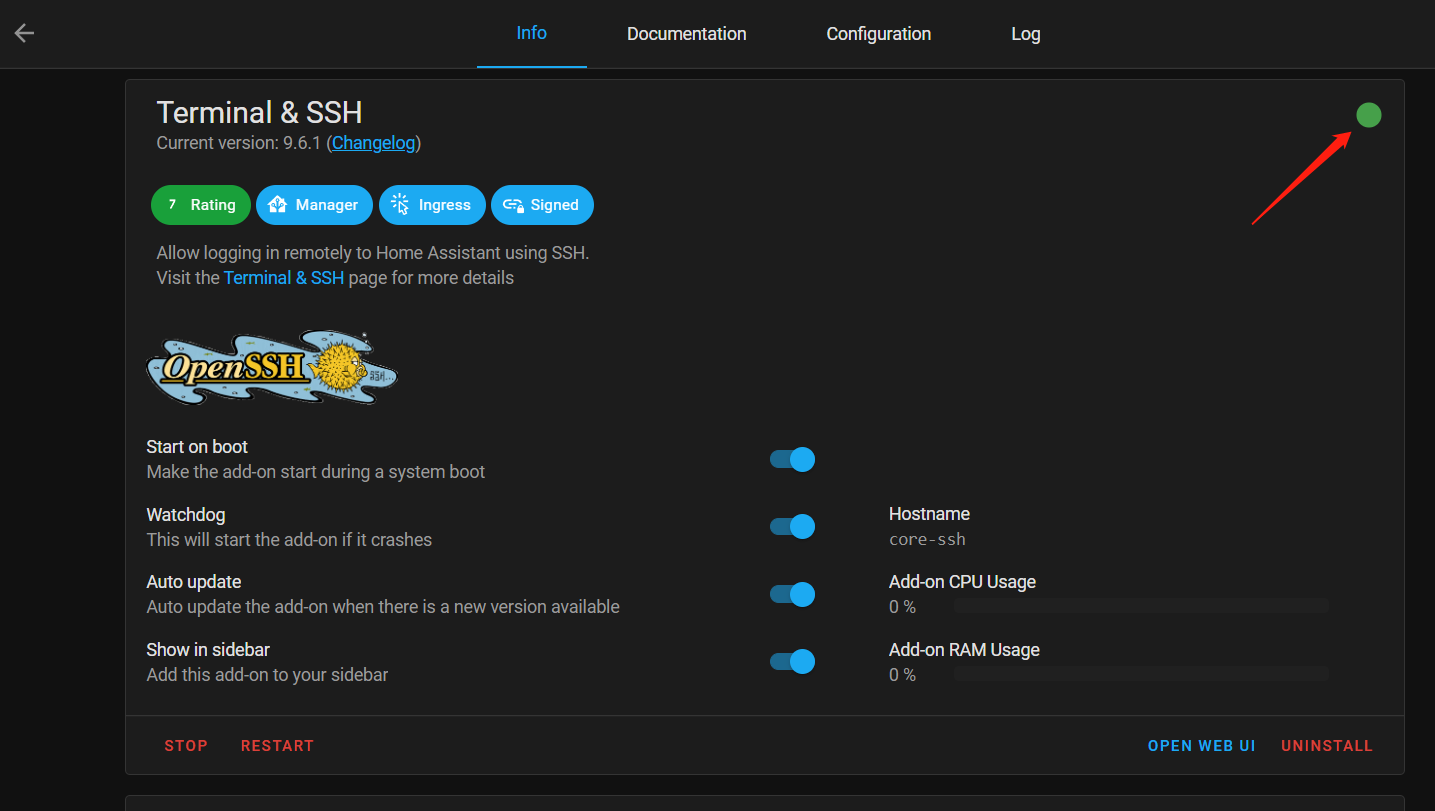Toggle the Show in sidebar switch
Screen dimensions: 1435x811
click(x=793, y=662)
